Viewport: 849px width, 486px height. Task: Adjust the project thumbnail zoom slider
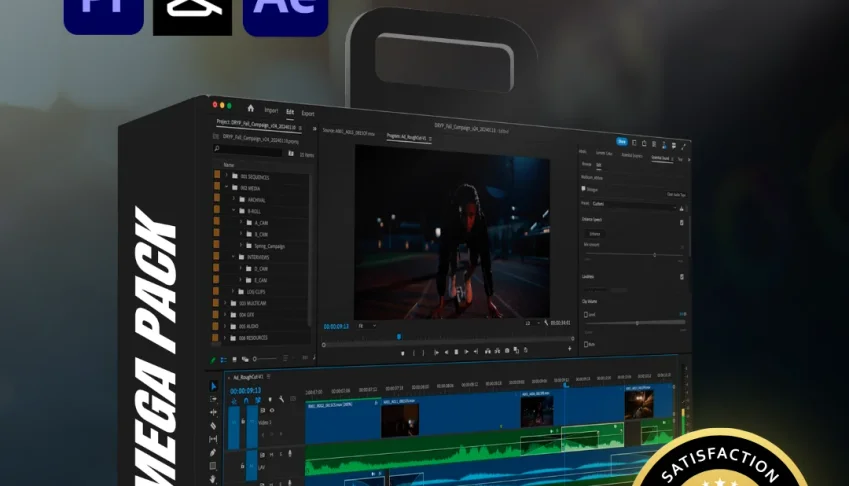point(264,358)
